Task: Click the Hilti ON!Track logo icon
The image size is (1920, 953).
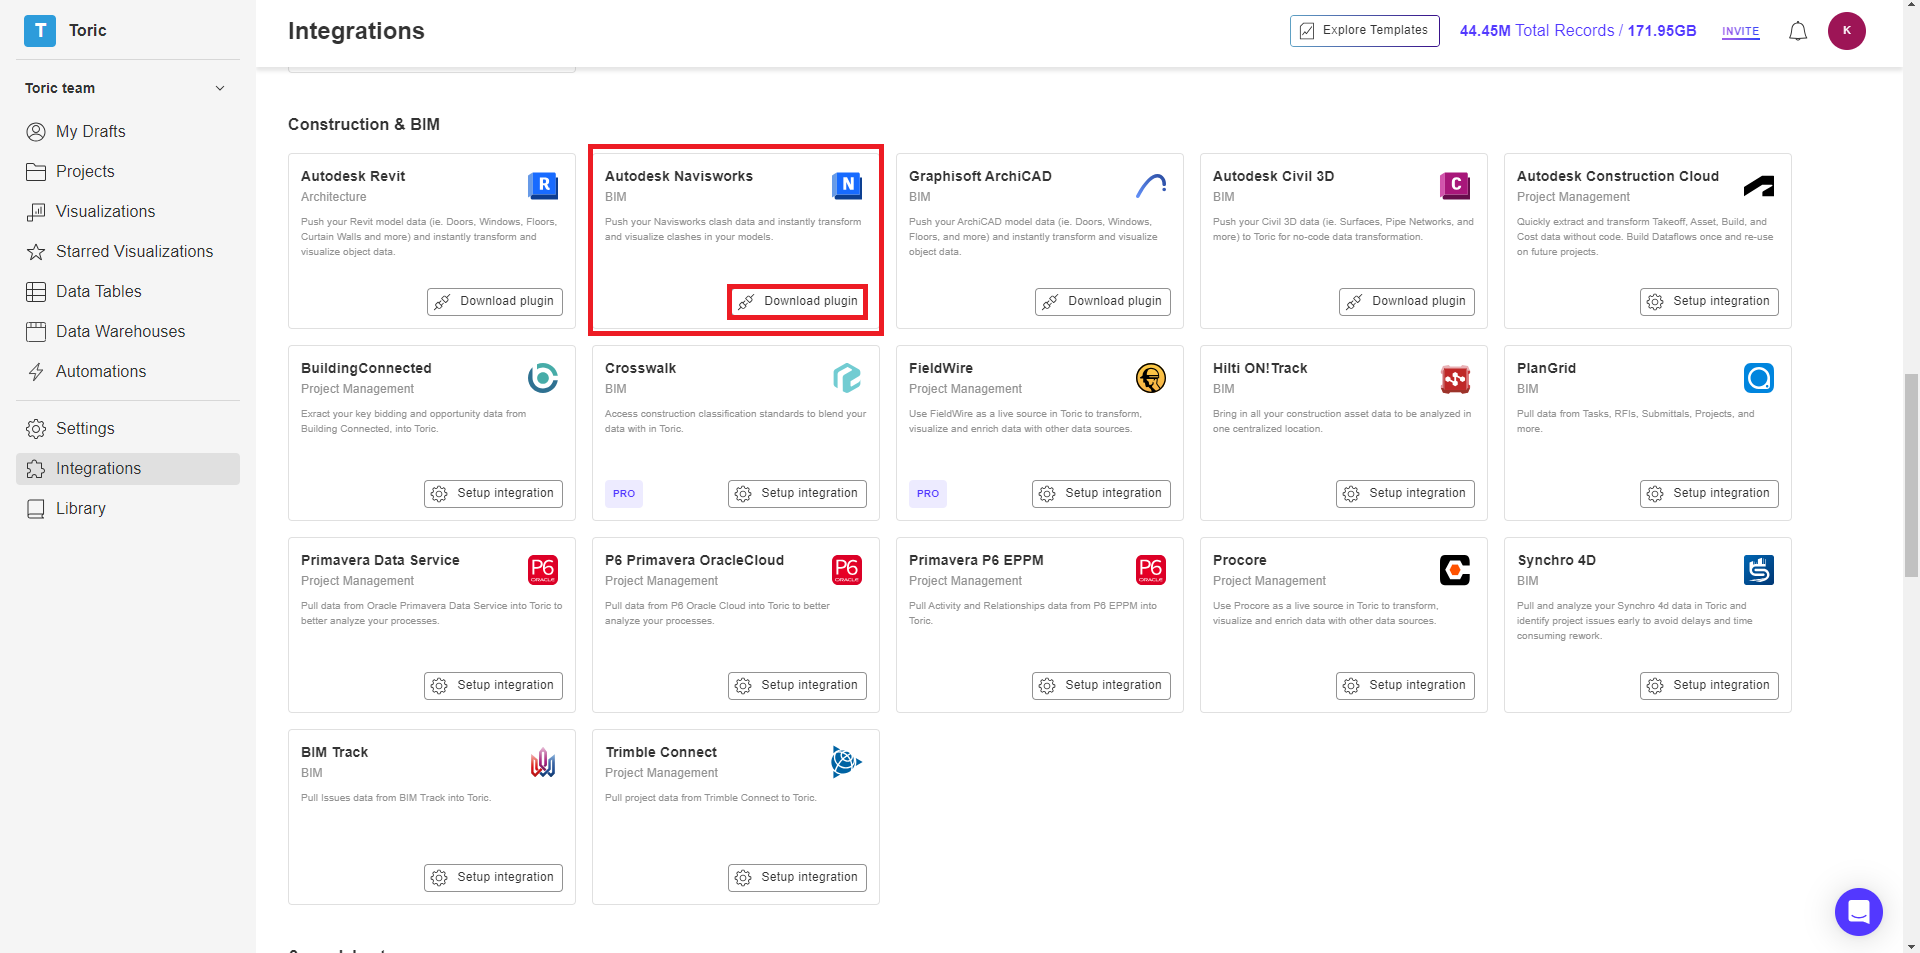Action: (x=1455, y=379)
